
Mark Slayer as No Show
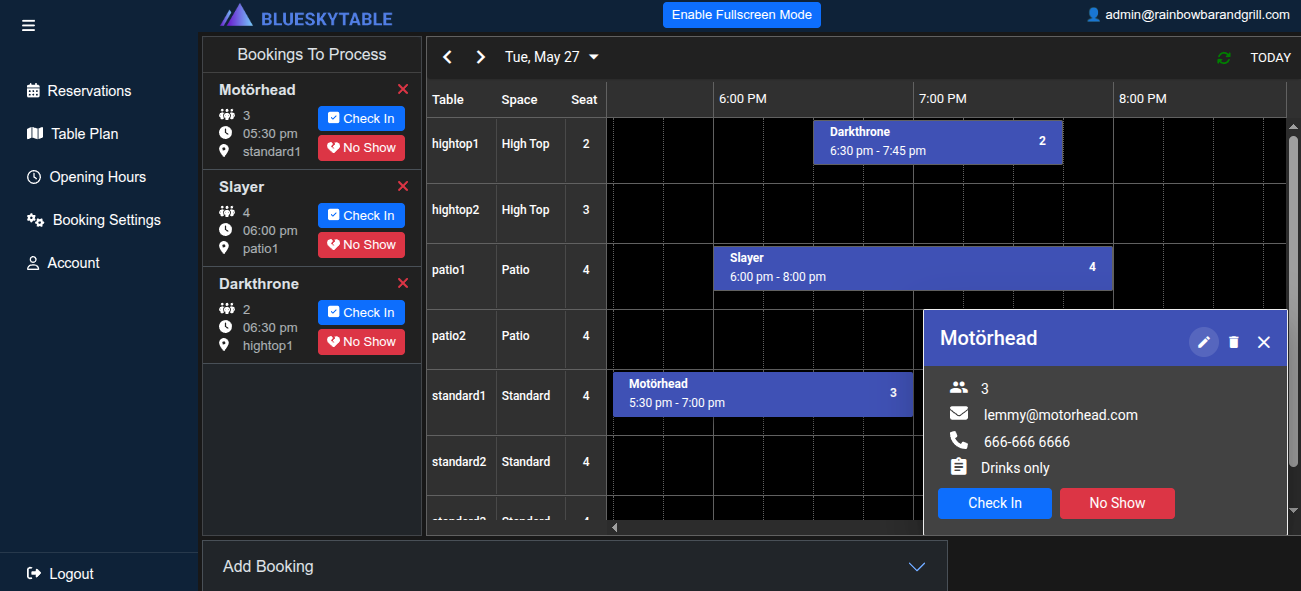pyautogui.click(x=361, y=245)
